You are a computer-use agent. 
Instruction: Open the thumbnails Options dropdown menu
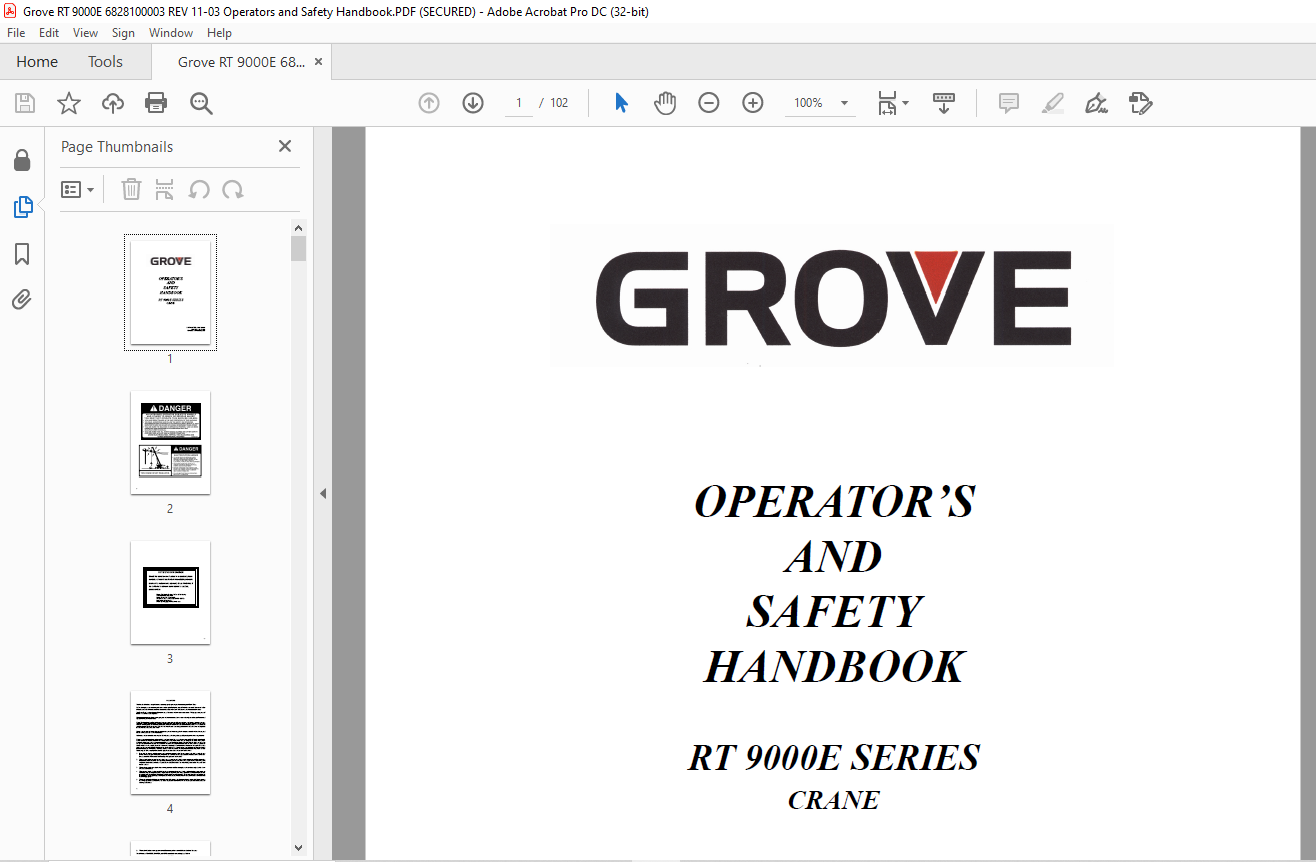pyautogui.click(x=77, y=189)
